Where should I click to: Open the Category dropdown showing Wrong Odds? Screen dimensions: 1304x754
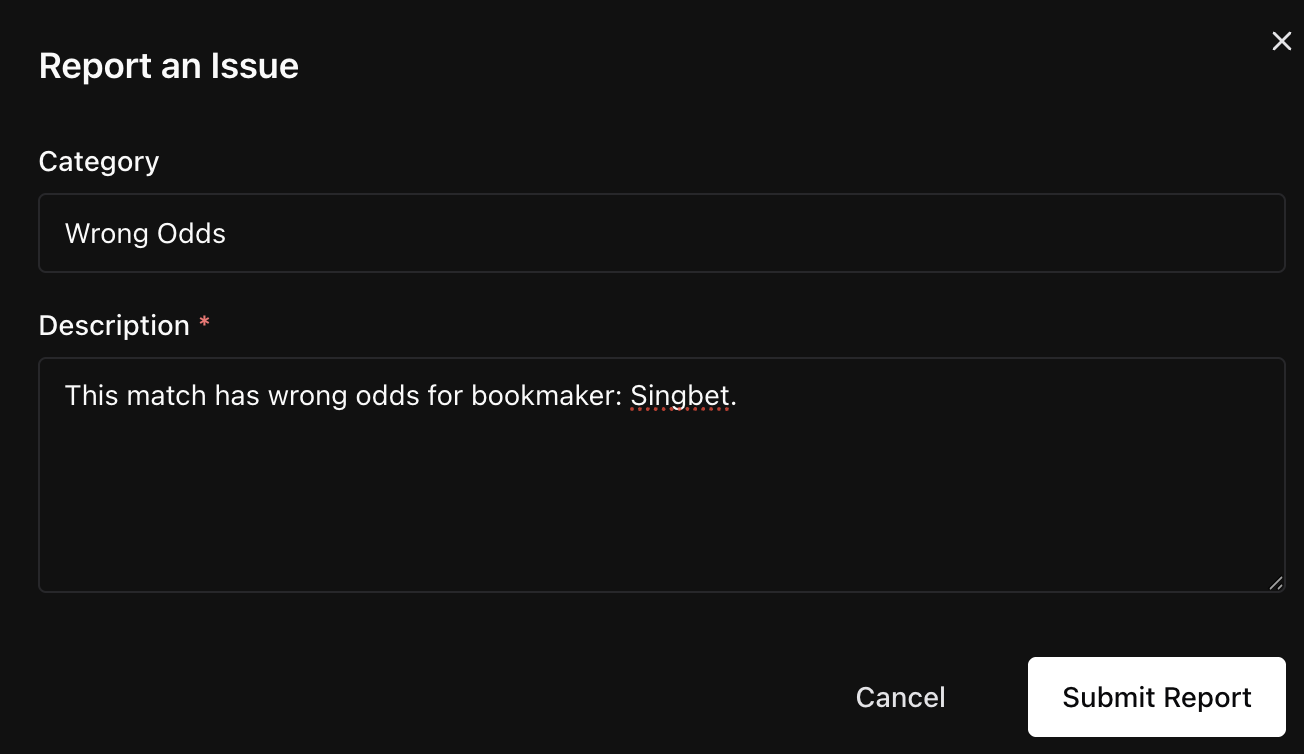point(661,233)
